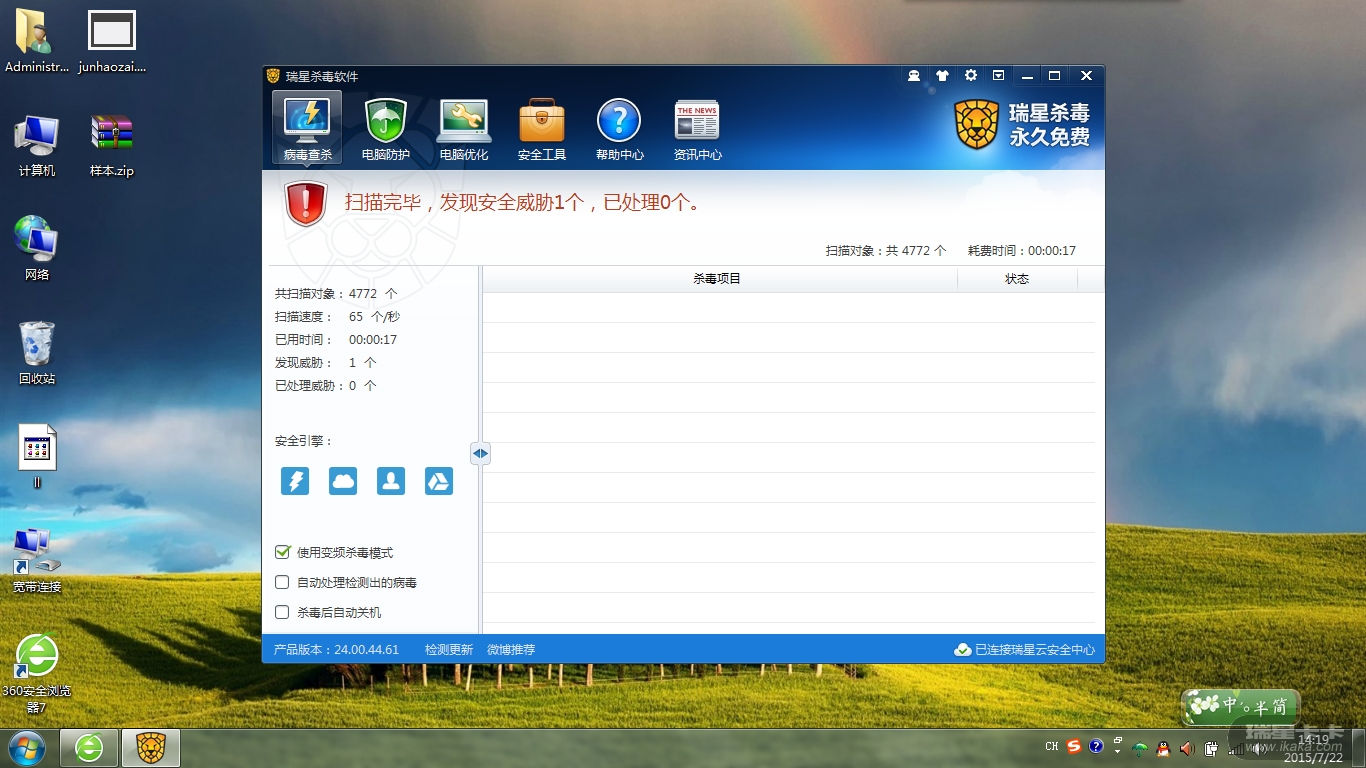Click the power plug battery tray icon

click(1211, 748)
